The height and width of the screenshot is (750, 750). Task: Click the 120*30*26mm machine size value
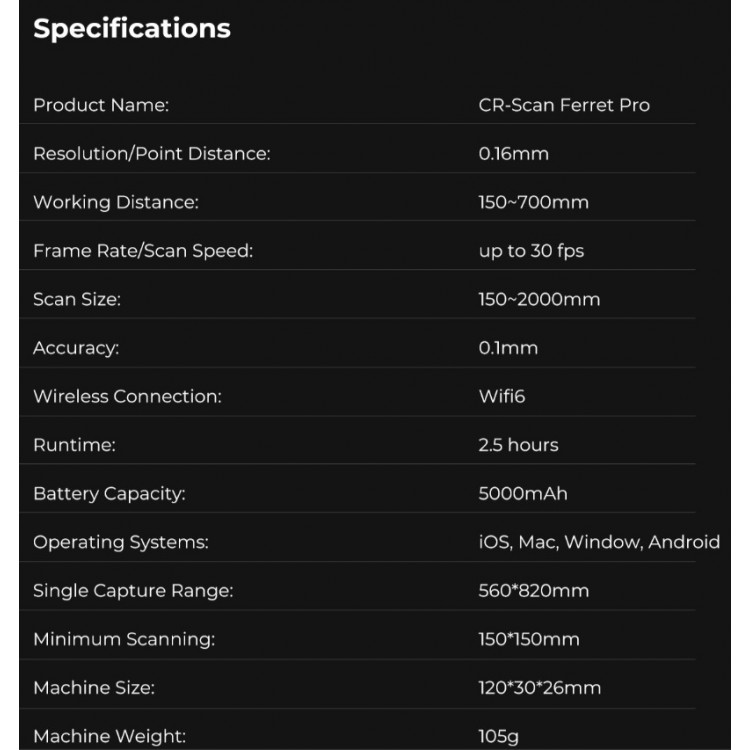tap(540, 688)
